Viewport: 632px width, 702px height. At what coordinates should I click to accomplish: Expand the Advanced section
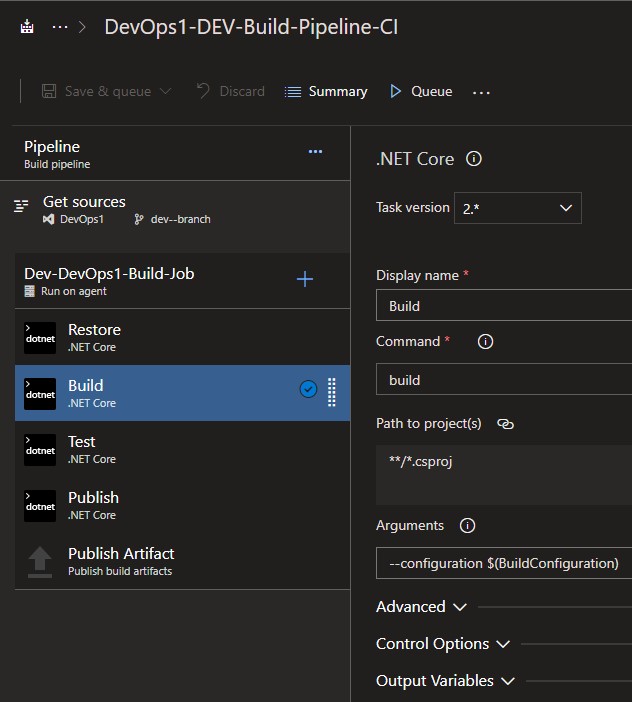[421, 607]
